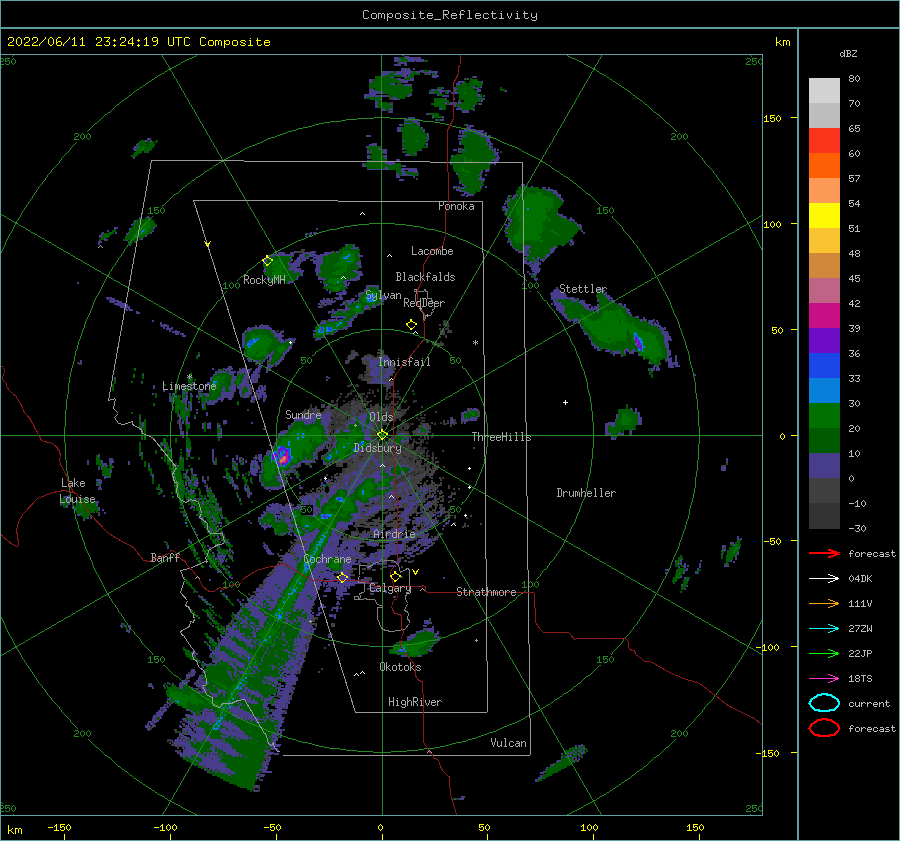Click the yellow diamond at radar center
The image size is (900, 841).
(x=382, y=435)
